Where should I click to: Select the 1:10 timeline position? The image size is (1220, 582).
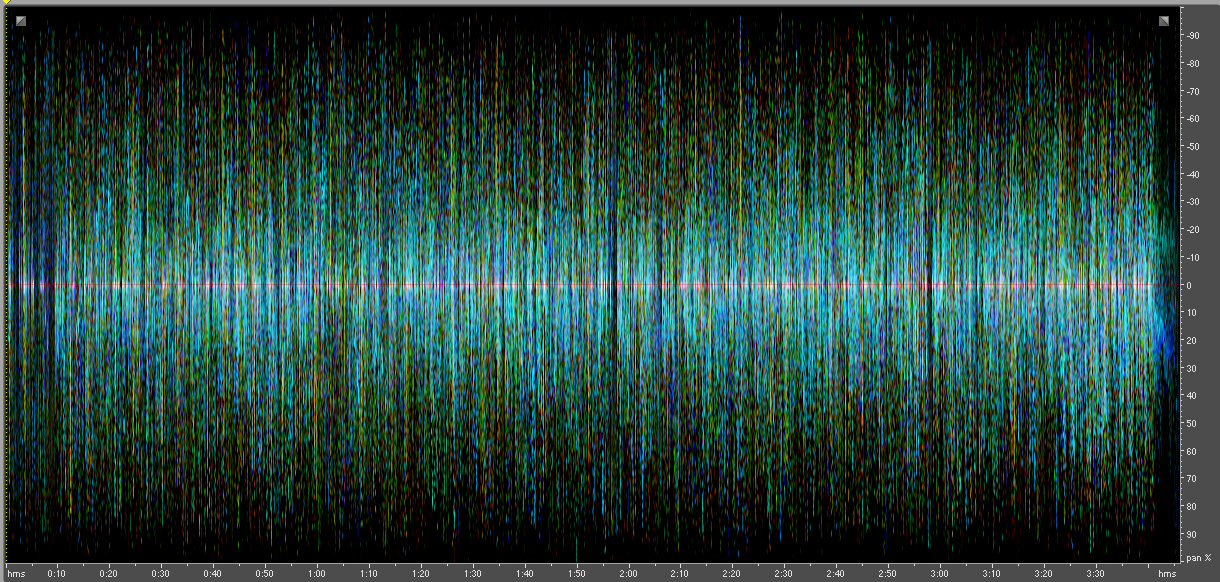click(368, 574)
